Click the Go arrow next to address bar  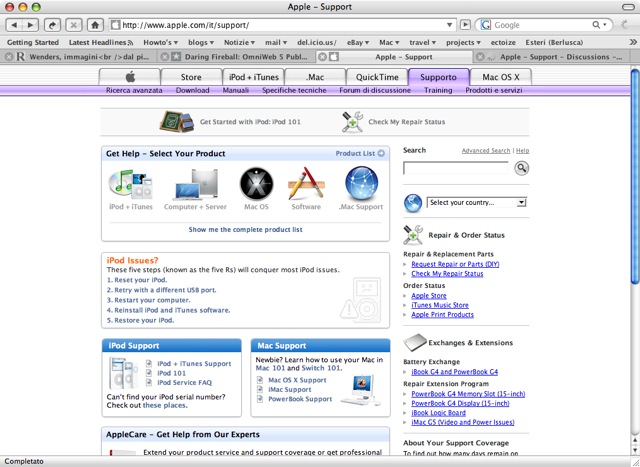(x=465, y=25)
